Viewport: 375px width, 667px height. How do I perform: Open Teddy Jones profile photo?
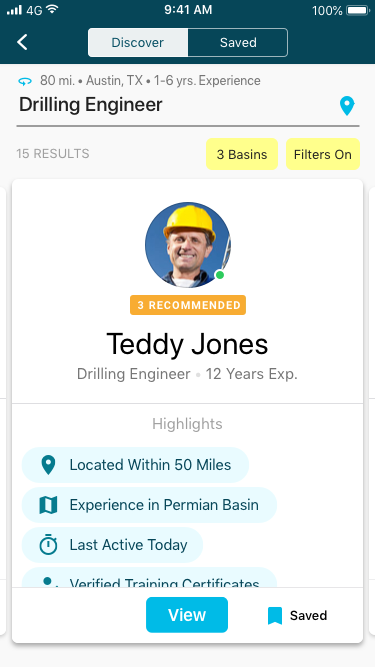pyautogui.click(x=188, y=245)
